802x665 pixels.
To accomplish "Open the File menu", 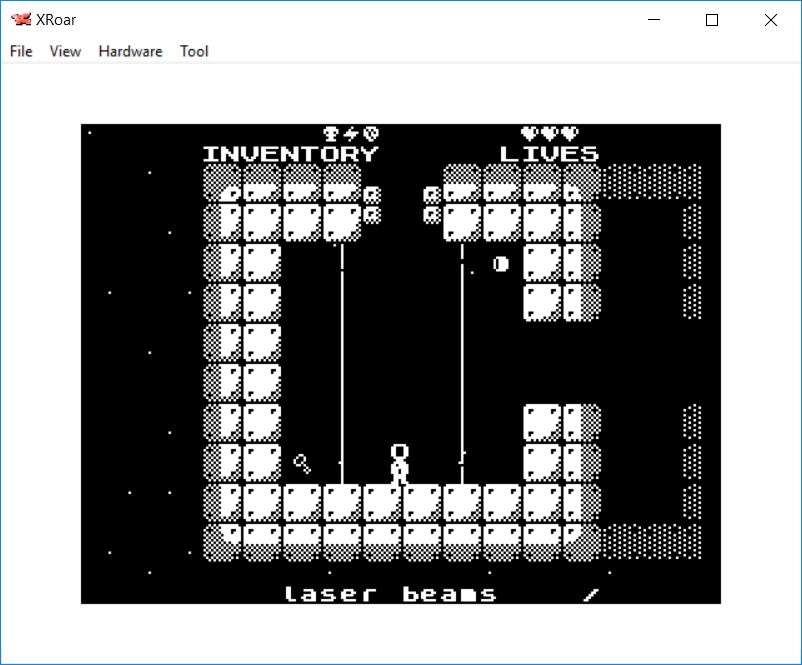I will pos(21,51).
